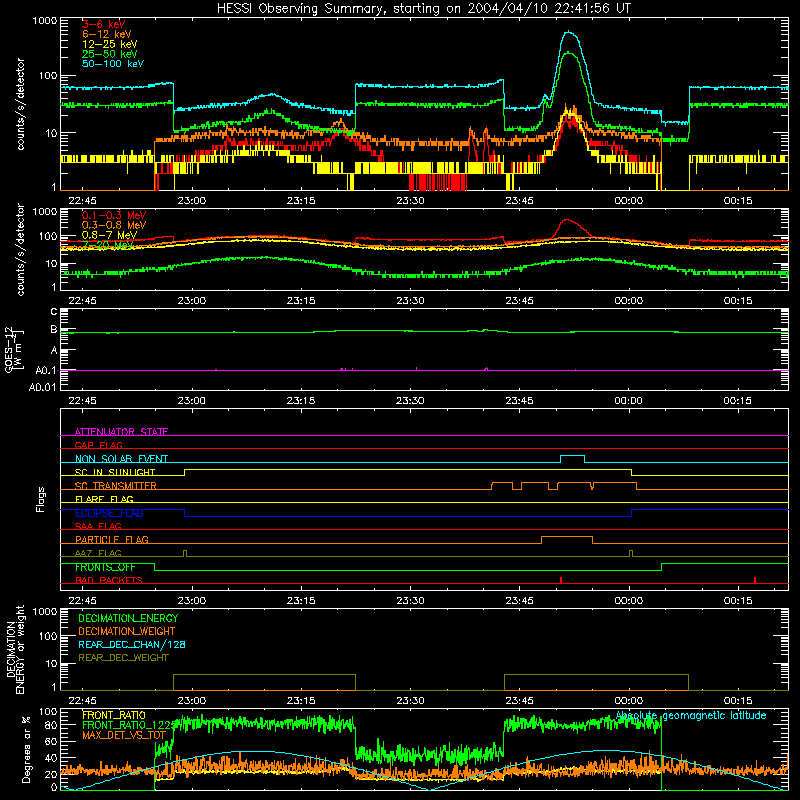The width and height of the screenshot is (800, 800).
Task: Click the SC_IN_SUNLIGHT flag label
Action: pyautogui.click(x=115, y=472)
